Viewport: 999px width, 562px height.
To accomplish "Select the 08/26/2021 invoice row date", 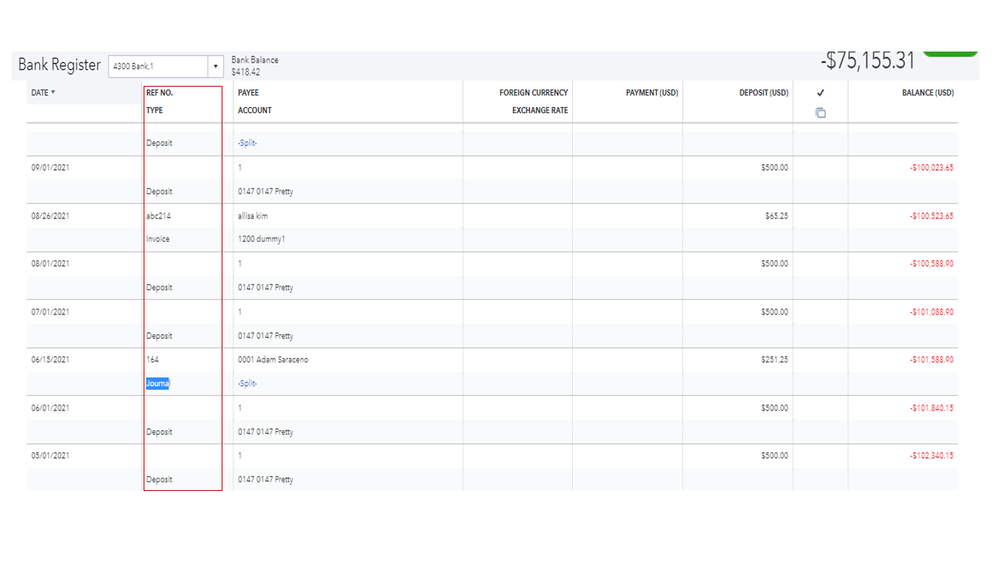I will pos(50,215).
